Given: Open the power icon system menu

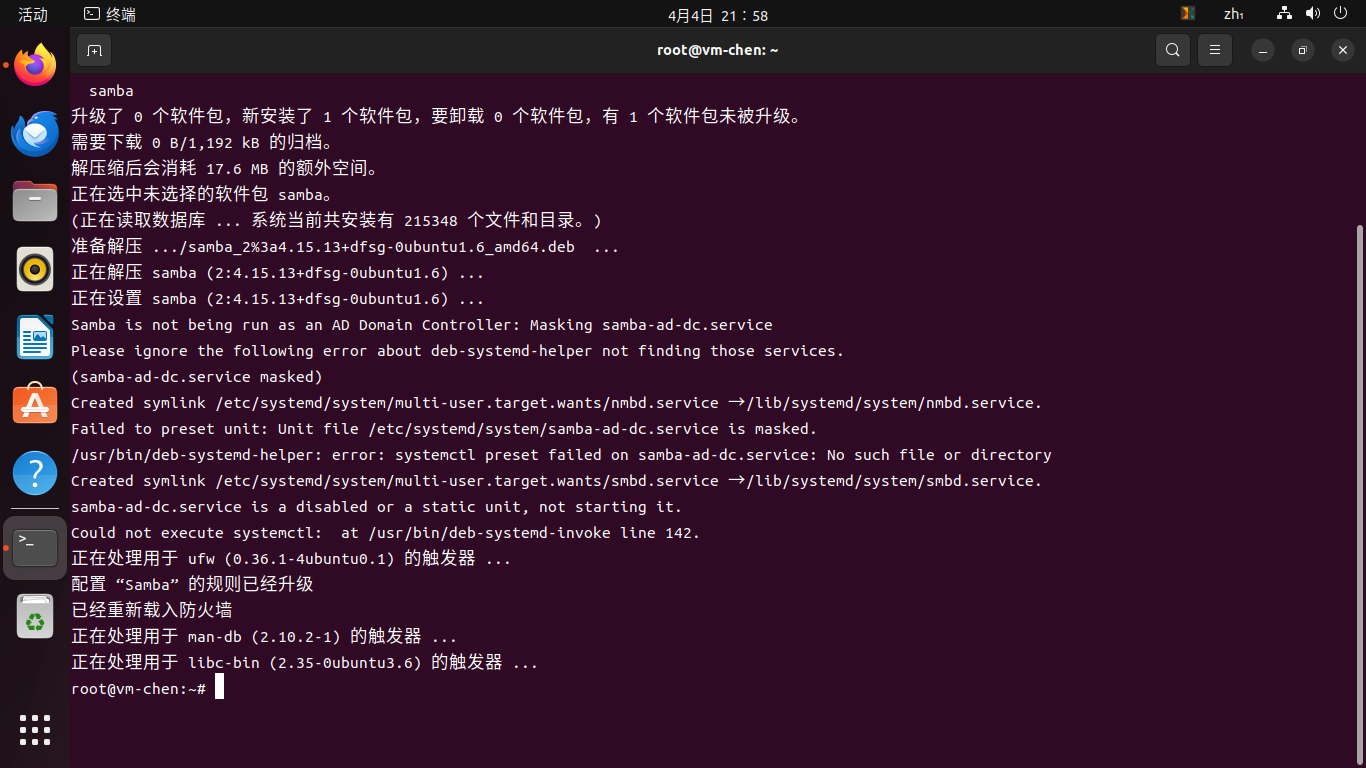Looking at the screenshot, I should pos(1341,14).
